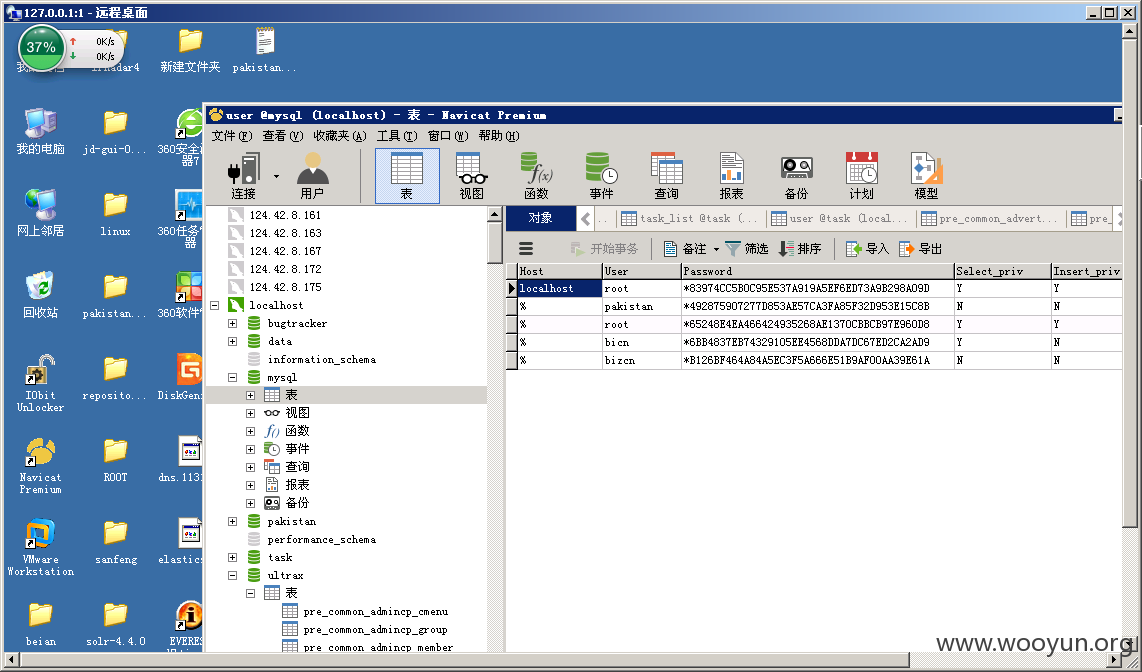The width and height of the screenshot is (1142, 672).
Task: Open the 查看 menu
Action: pos(283,135)
